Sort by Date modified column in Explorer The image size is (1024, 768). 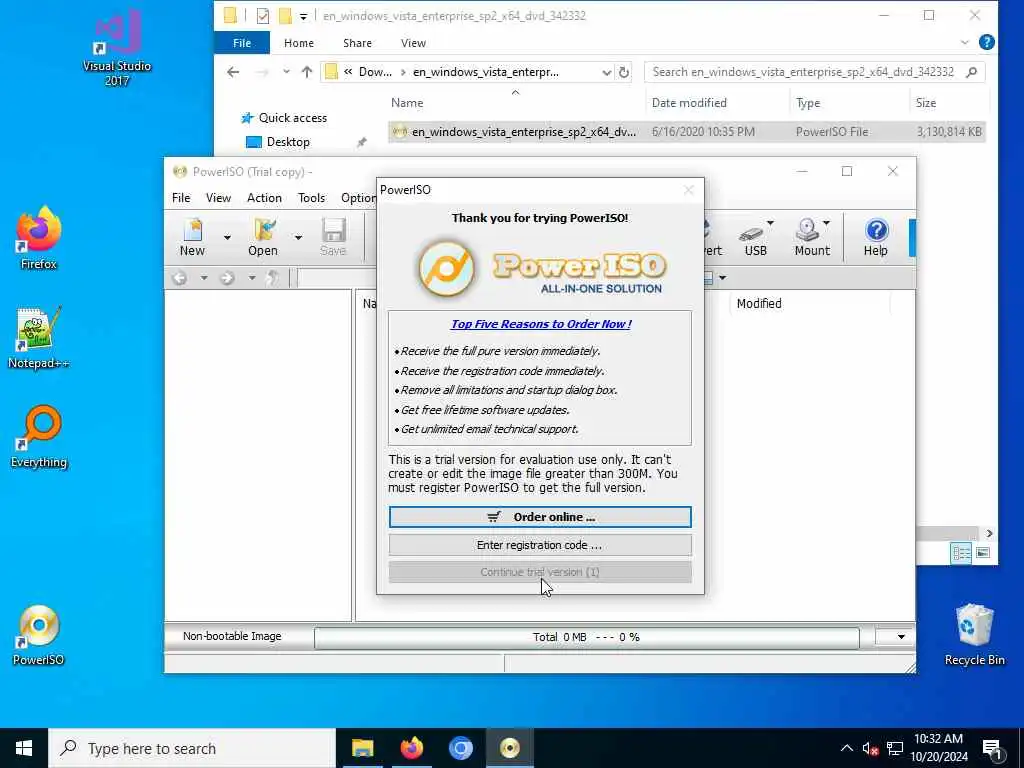click(x=689, y=103)
